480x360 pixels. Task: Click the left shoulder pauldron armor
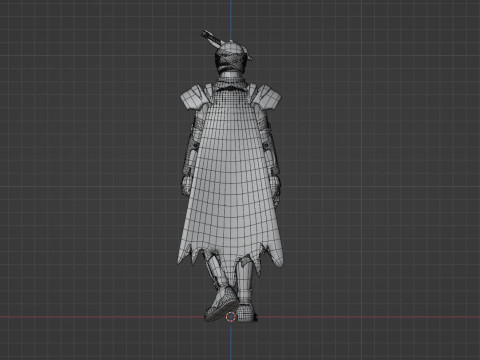pyautogui.click(x=193, y=97)
